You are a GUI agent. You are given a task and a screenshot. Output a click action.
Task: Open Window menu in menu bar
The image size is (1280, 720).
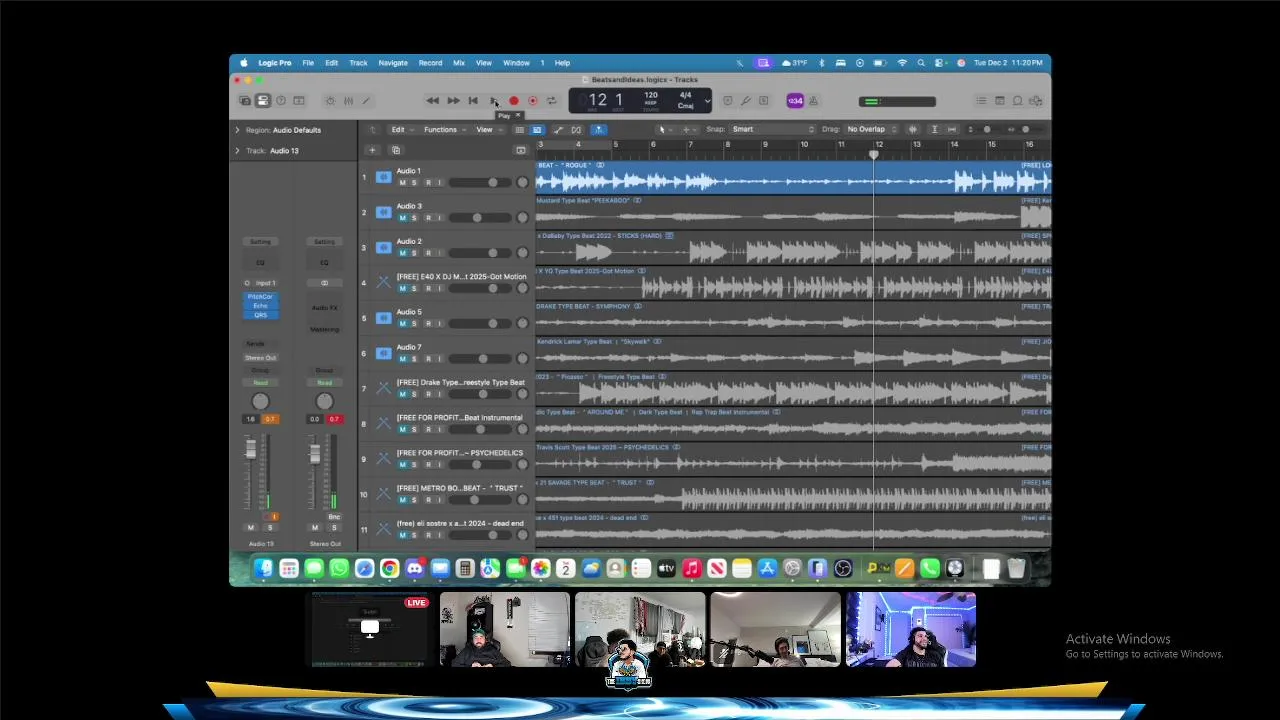point(516,63)
